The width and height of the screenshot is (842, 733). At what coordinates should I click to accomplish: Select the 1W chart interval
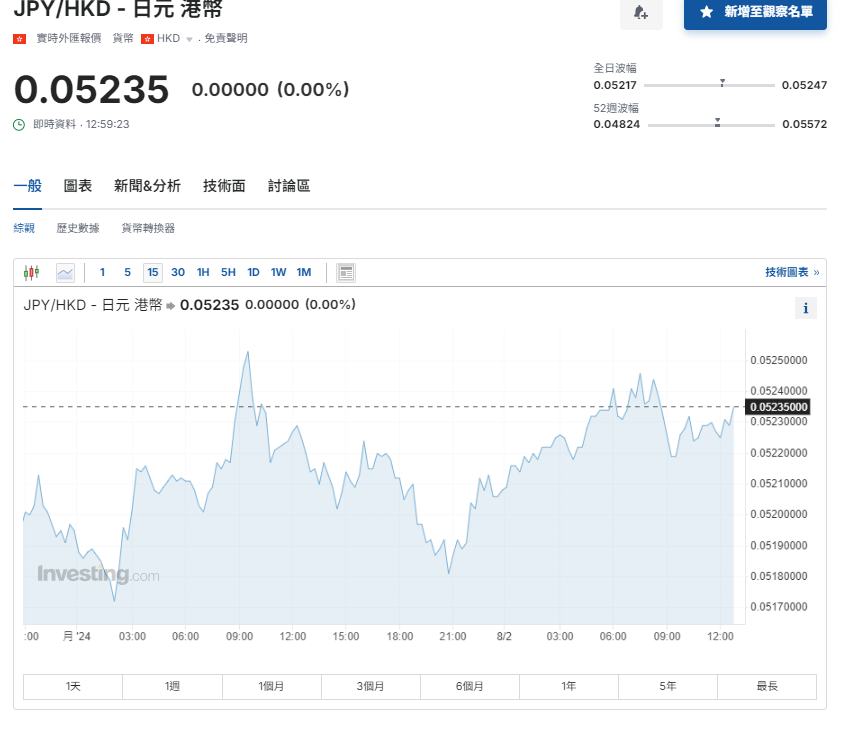pyautogui.click(x=278, y=271)
